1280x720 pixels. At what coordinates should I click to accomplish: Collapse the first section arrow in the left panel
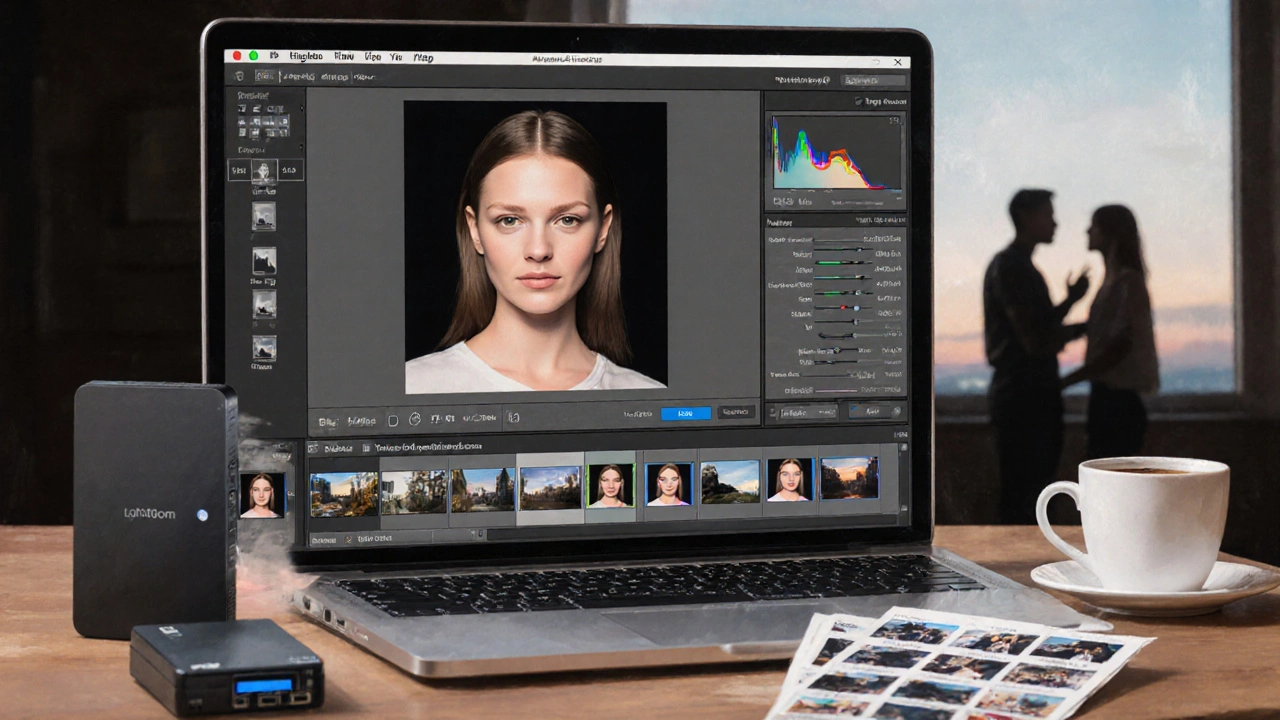pos(302,106)
